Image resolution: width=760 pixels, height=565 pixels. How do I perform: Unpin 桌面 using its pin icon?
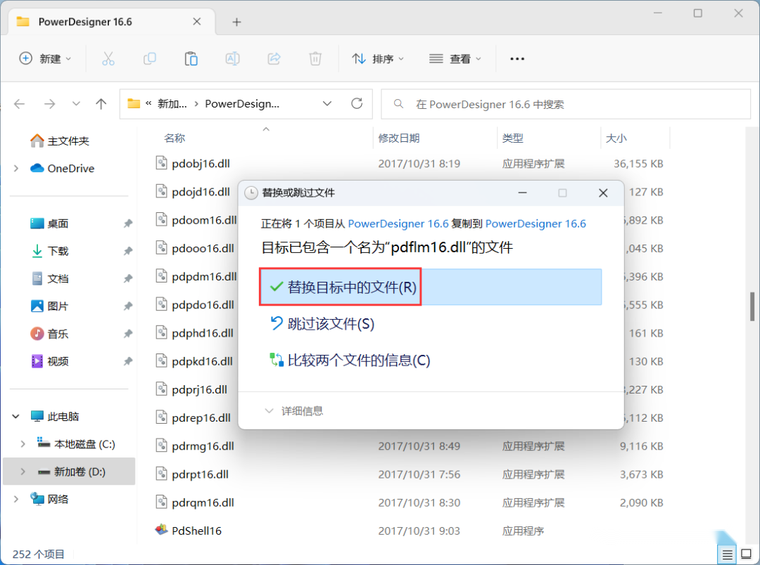coord(127,223)
